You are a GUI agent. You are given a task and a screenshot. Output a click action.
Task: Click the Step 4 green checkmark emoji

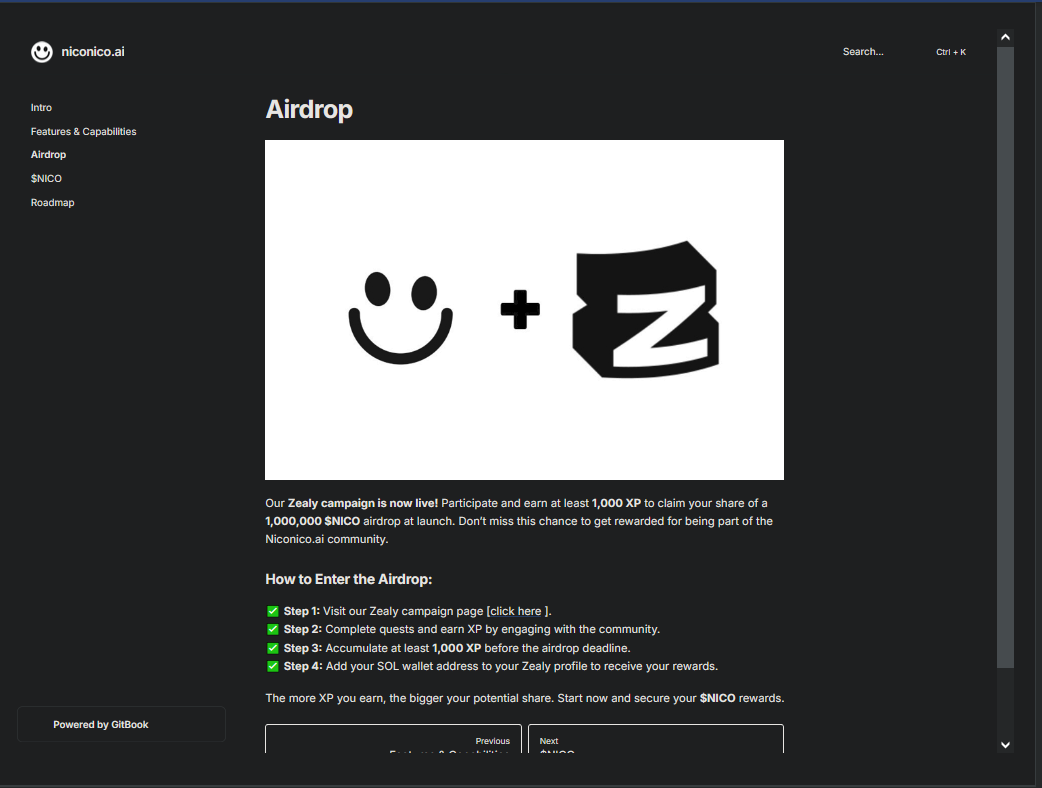pos(272,666)
